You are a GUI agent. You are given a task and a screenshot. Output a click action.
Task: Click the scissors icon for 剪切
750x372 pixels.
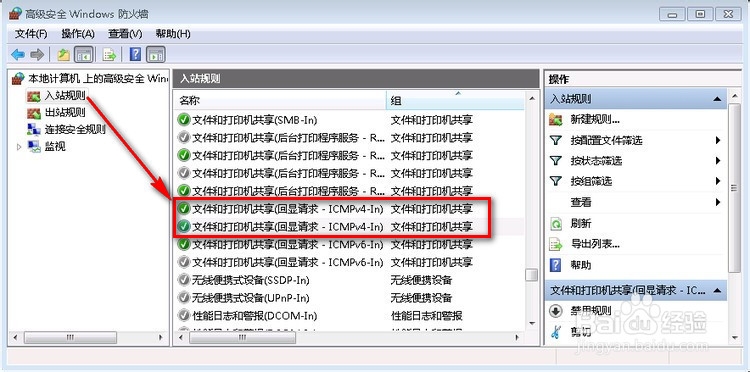point(555,332)
